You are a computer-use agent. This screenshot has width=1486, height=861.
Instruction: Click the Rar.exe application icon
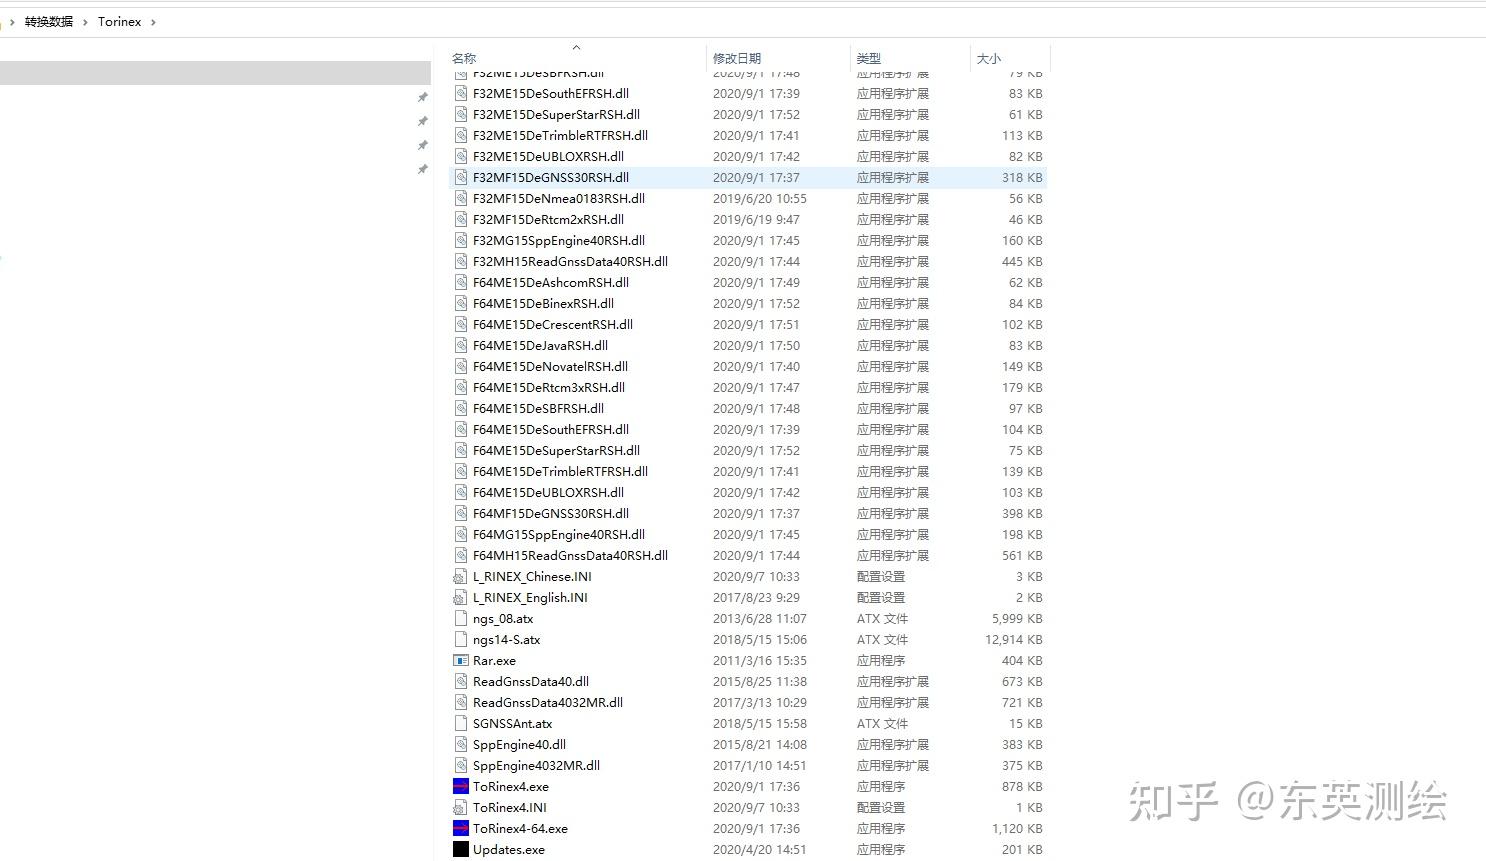click(x=461, y=660)
